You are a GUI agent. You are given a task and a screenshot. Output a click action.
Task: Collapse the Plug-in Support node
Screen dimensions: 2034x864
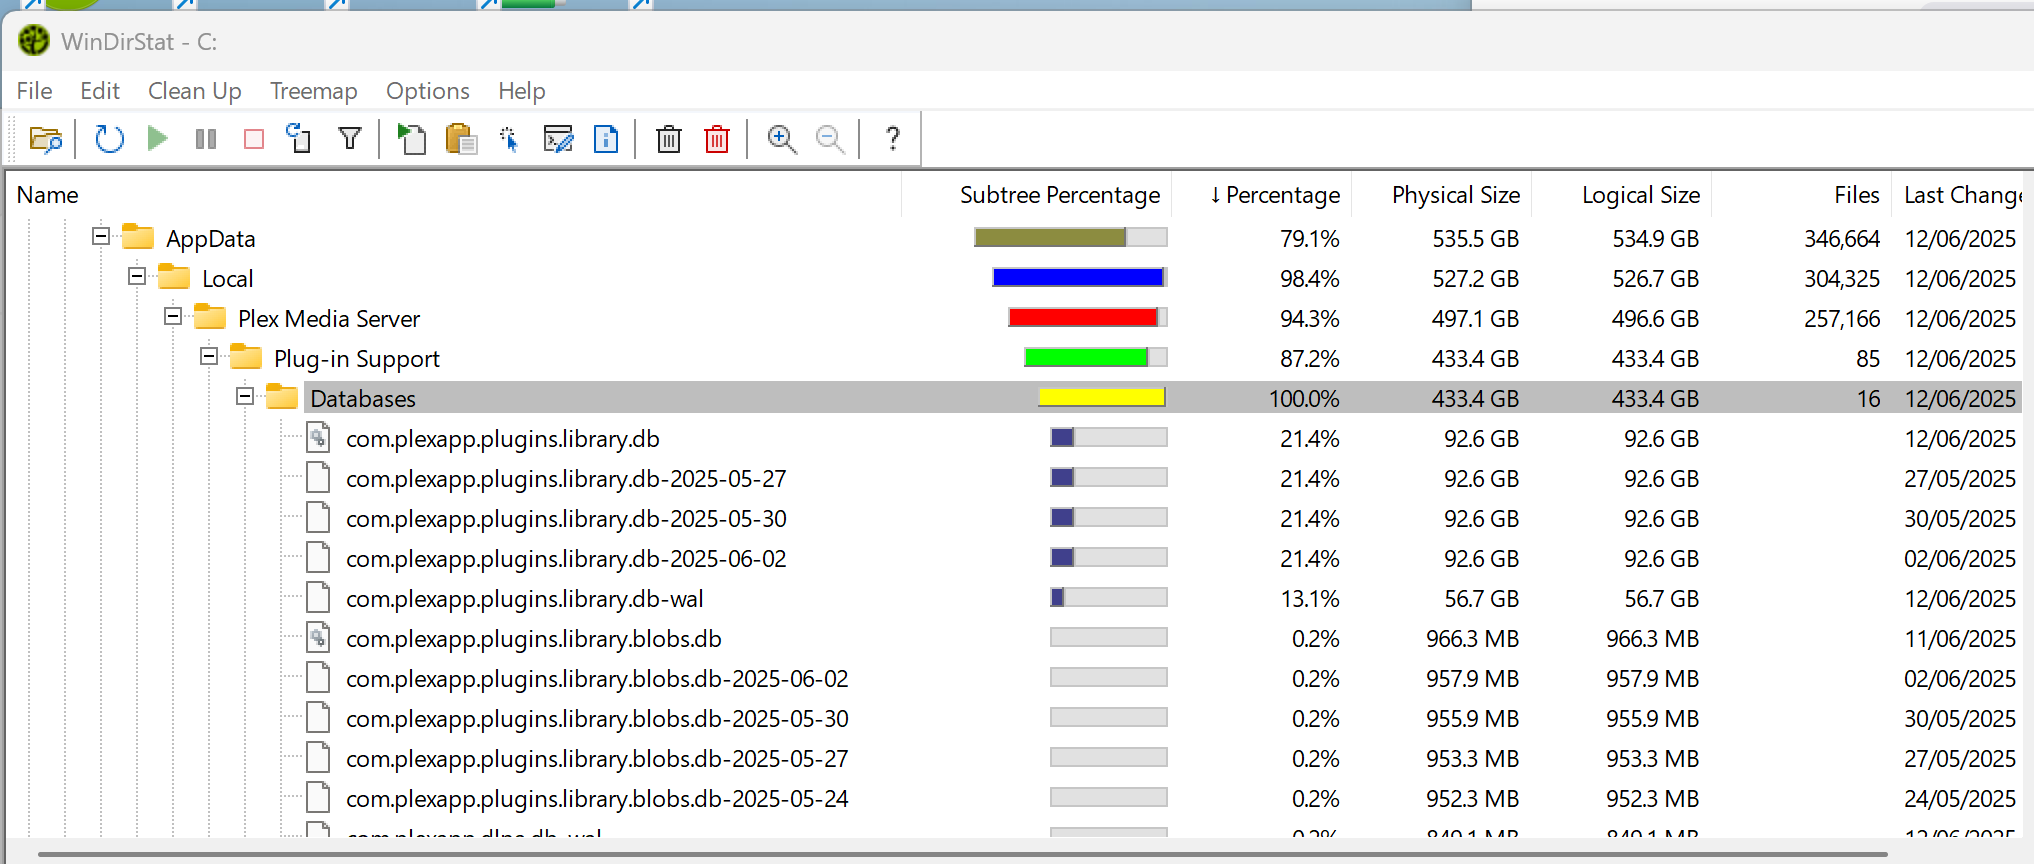(209, 357)
